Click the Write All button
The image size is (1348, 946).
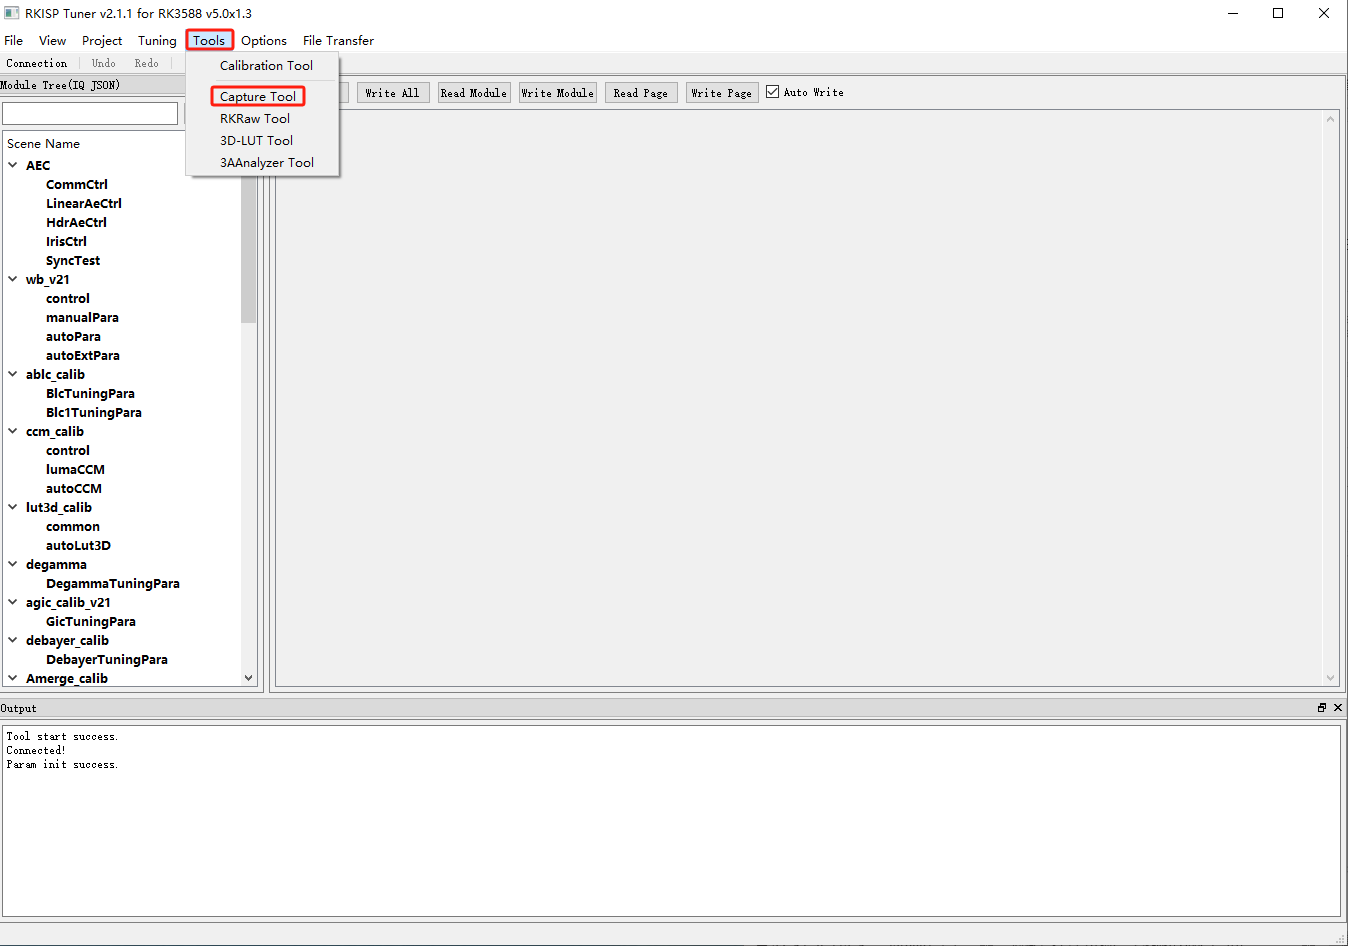pos(393,93)
